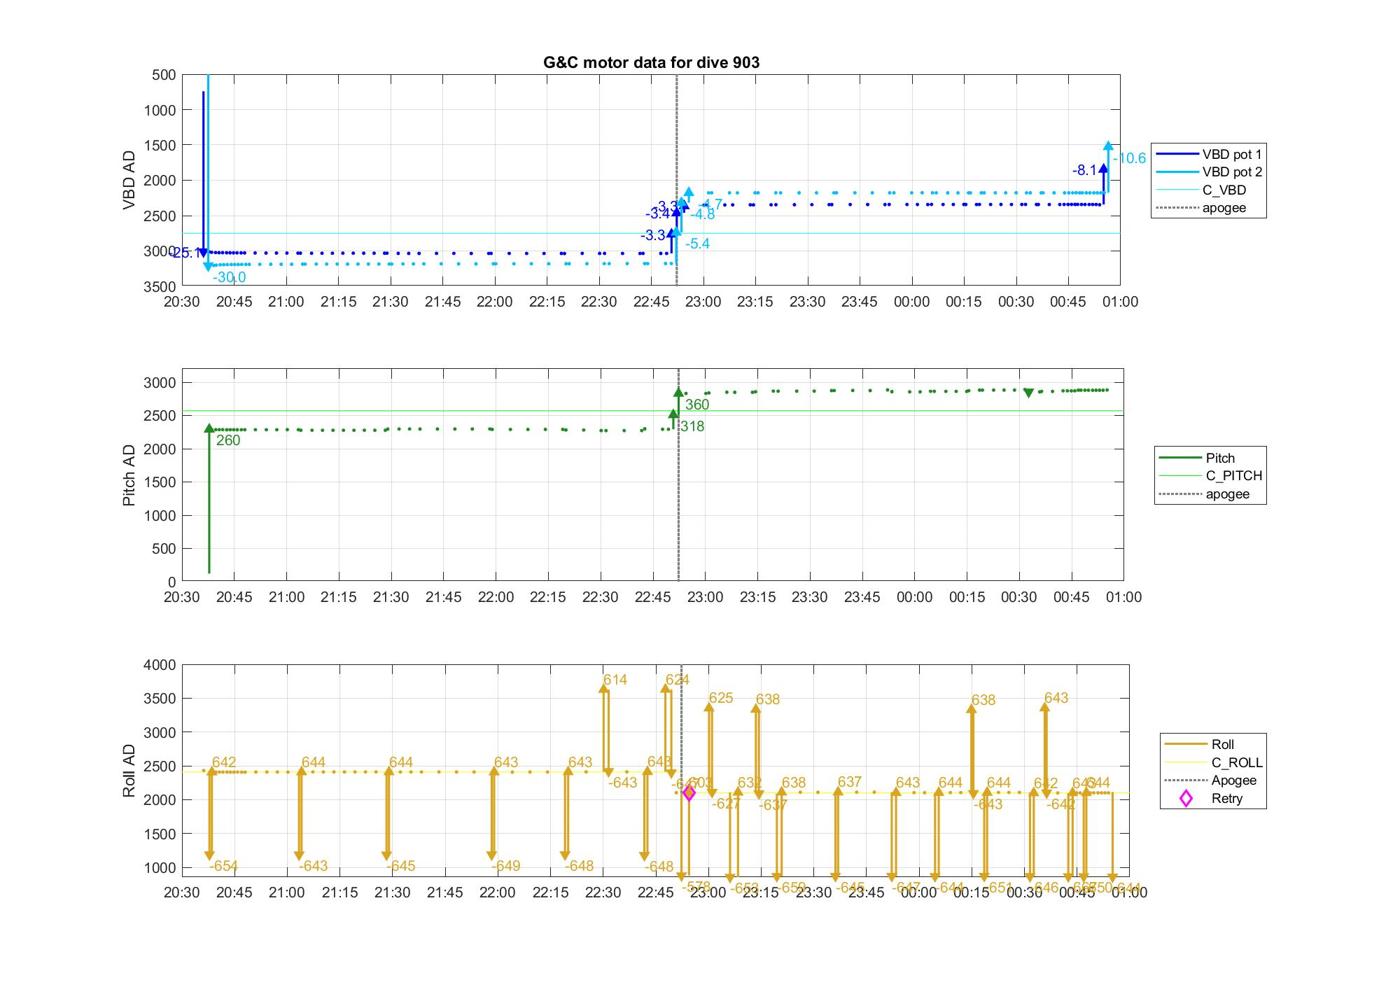Click the -5.4 data label
This screenshot has width=1400, height=986.
(698, 243)
